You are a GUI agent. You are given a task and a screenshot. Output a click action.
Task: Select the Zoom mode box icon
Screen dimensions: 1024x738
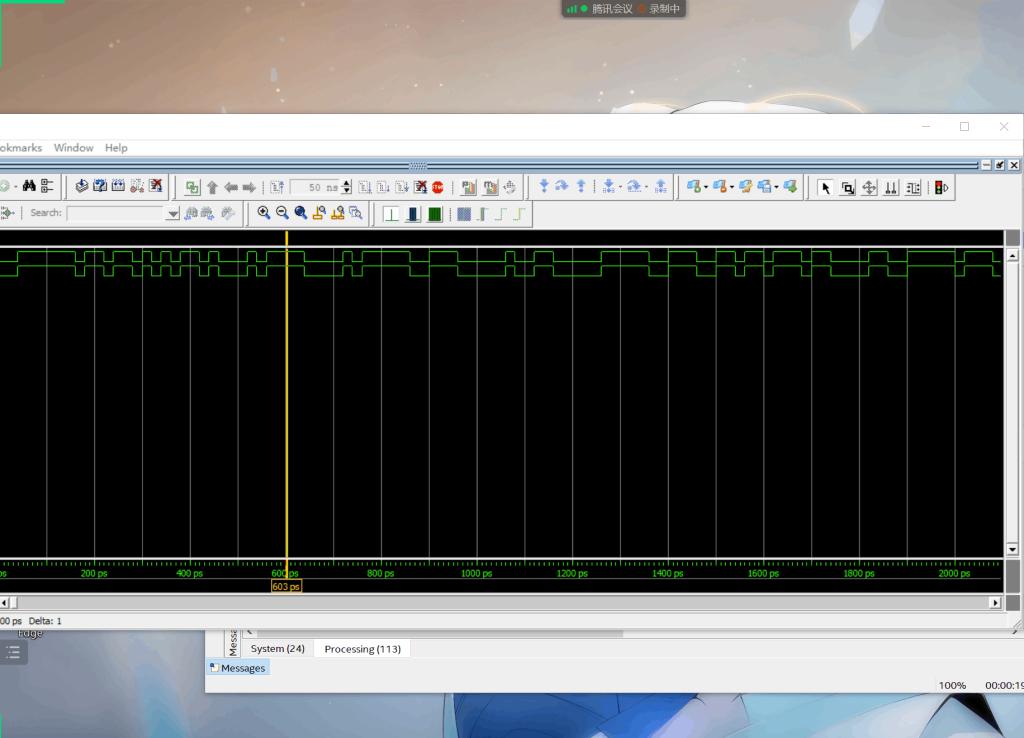click(847, 187)
